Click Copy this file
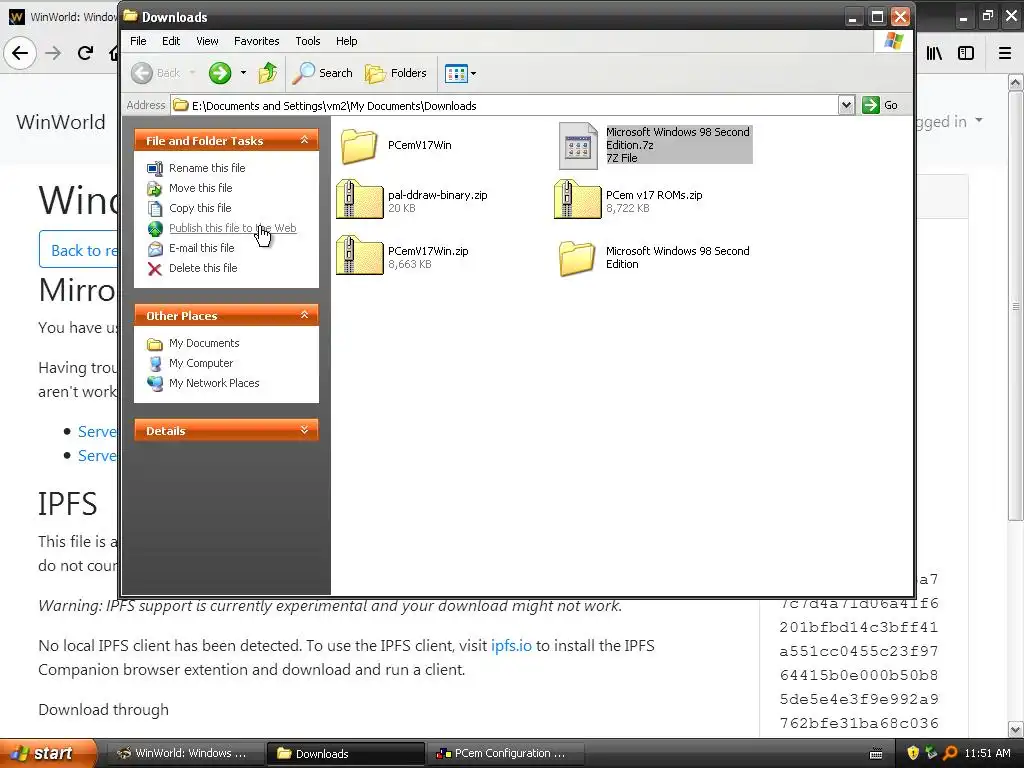The width and height of the screenshot is (1024, 768). 200,208
